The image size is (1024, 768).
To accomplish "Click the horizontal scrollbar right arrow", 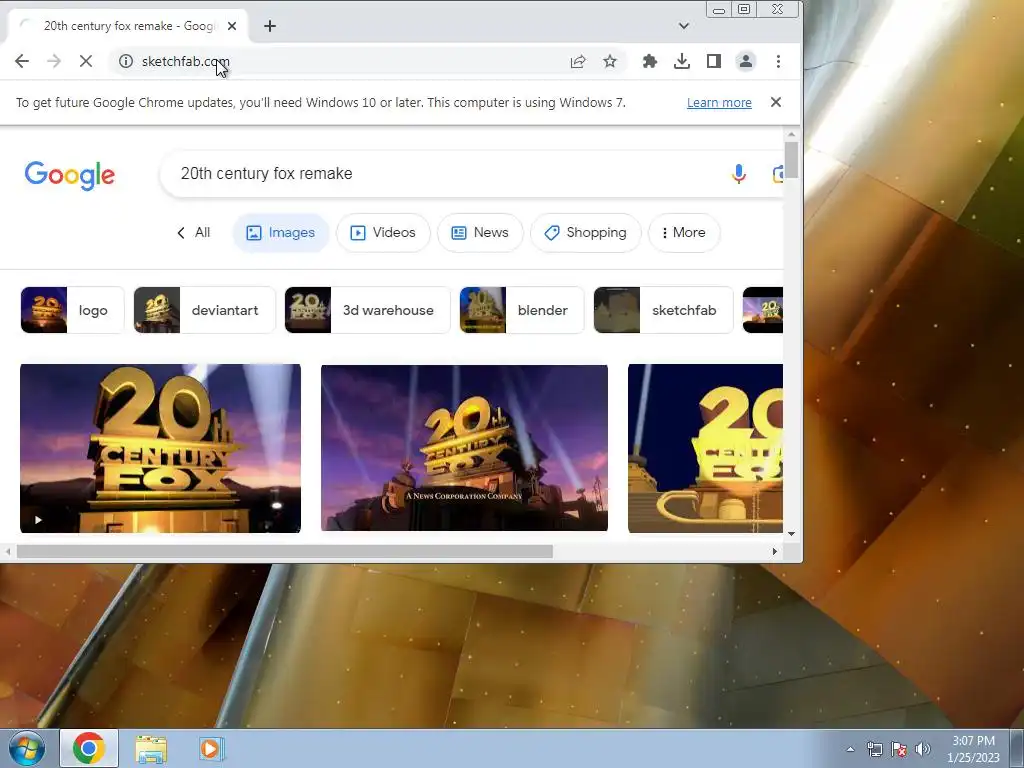I will (775, 551).
